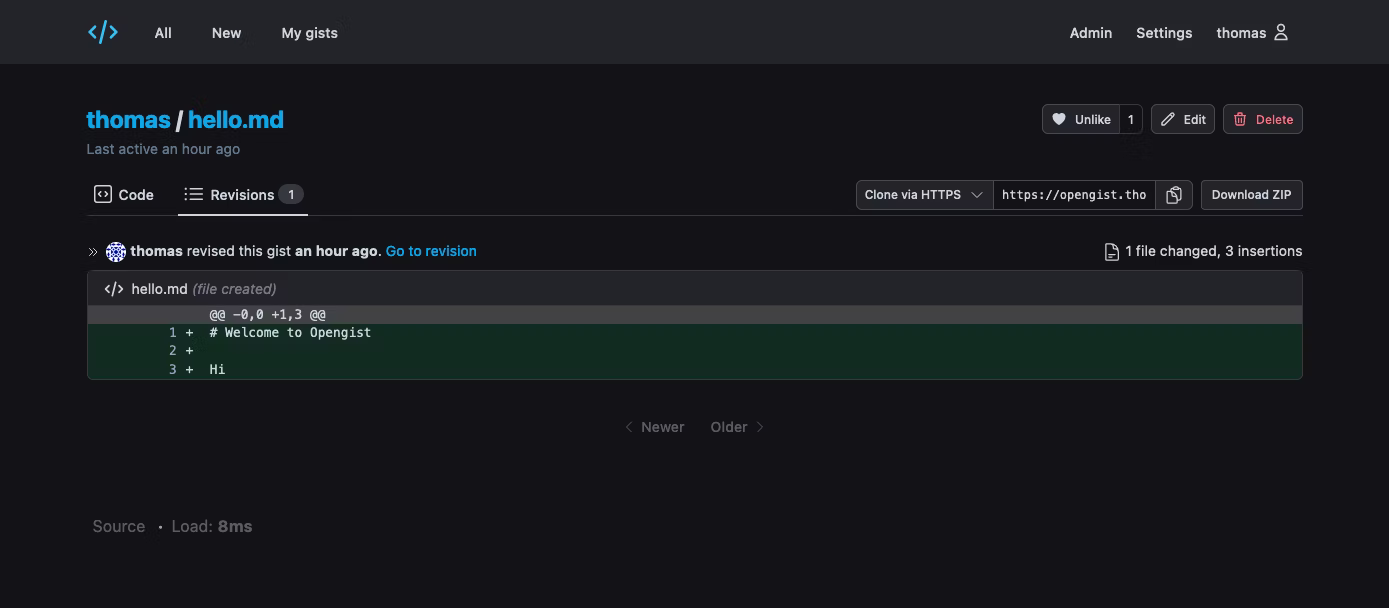Open the New gist page
Screen dimensions: 1389x608
click(x=226, y=33)
